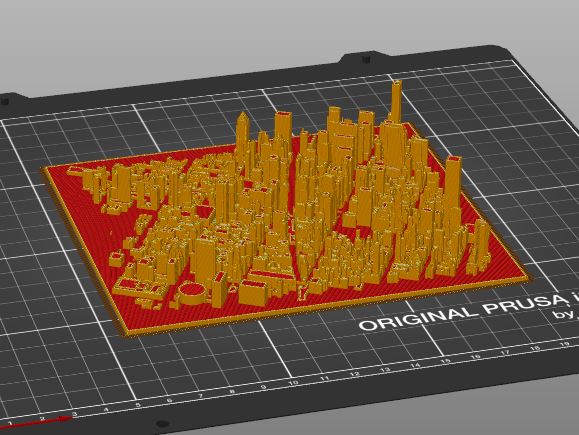Click the bed ruler label 15
Viewport: 579px width, 435px height.
[x=446, y=361]
